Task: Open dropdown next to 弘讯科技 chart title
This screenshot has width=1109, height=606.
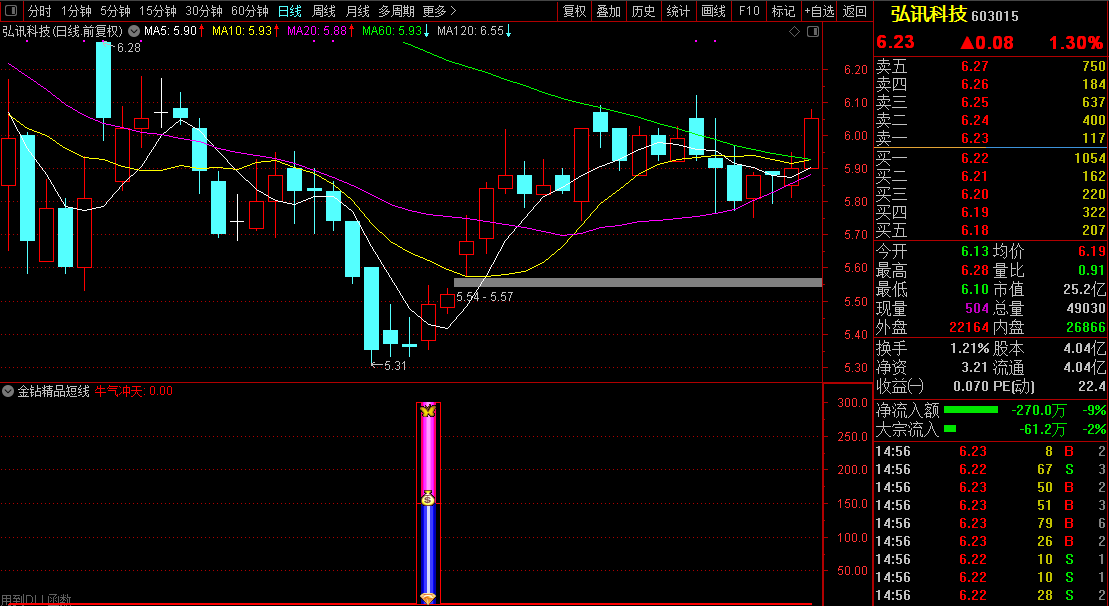Action: pos(133,32)
